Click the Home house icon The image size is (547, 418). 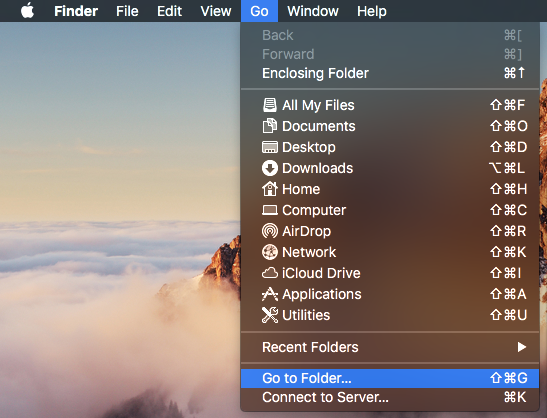point(270,189)
